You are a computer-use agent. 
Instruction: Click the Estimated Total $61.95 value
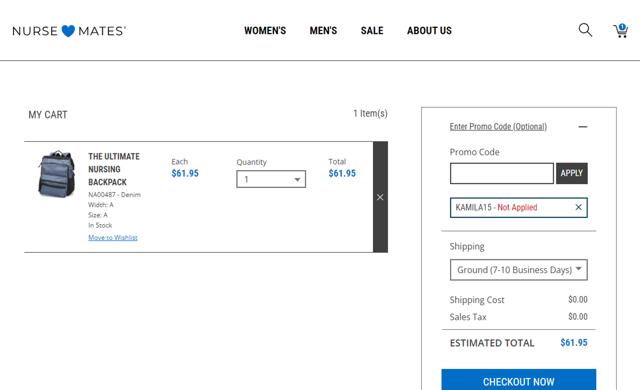(x=573, y=343)
